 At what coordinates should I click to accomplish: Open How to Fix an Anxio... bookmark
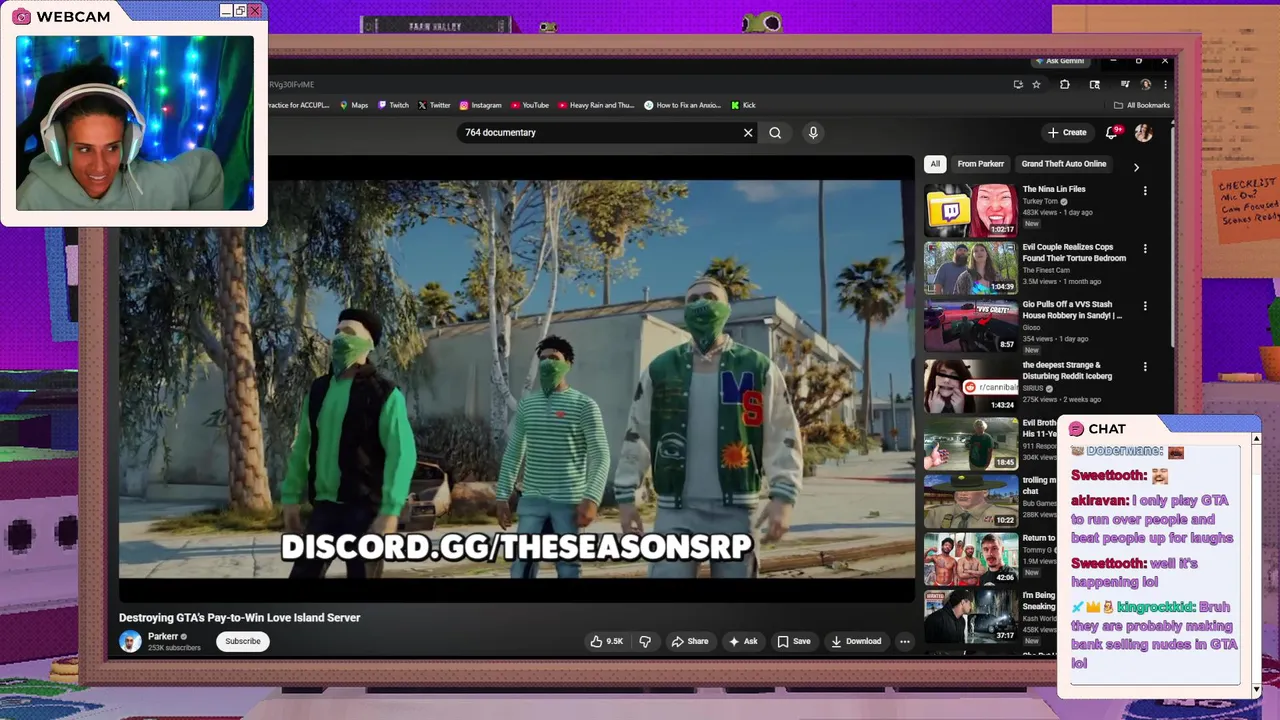tap(683, 105)
